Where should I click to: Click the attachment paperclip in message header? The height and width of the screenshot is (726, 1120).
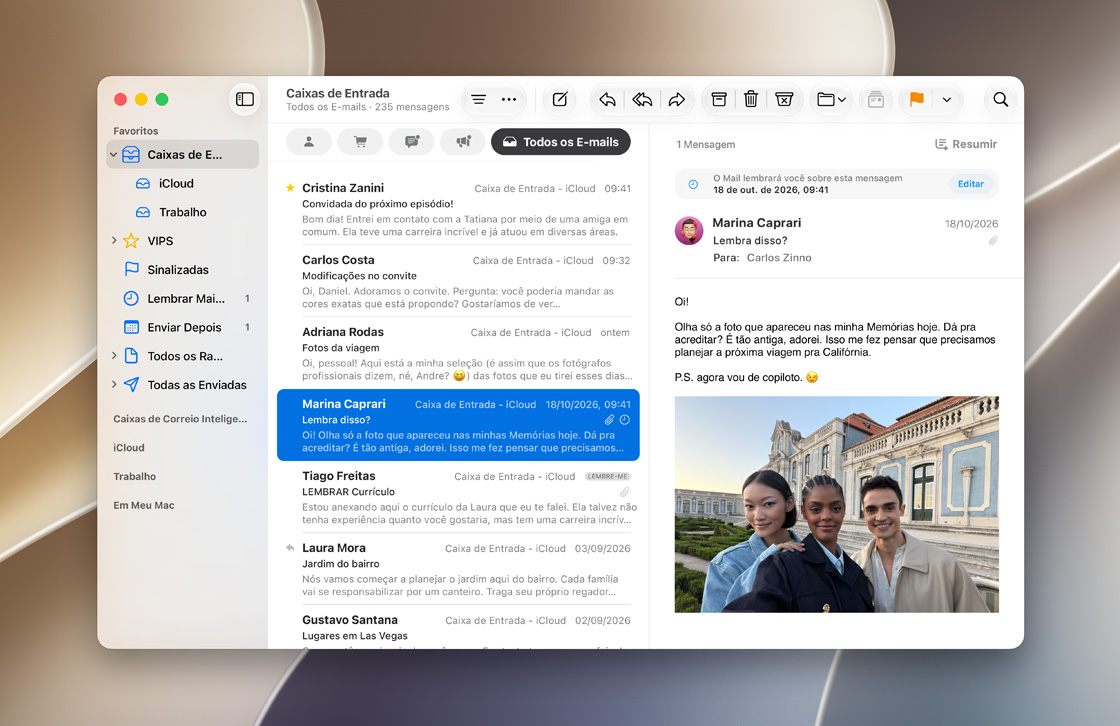993,241
